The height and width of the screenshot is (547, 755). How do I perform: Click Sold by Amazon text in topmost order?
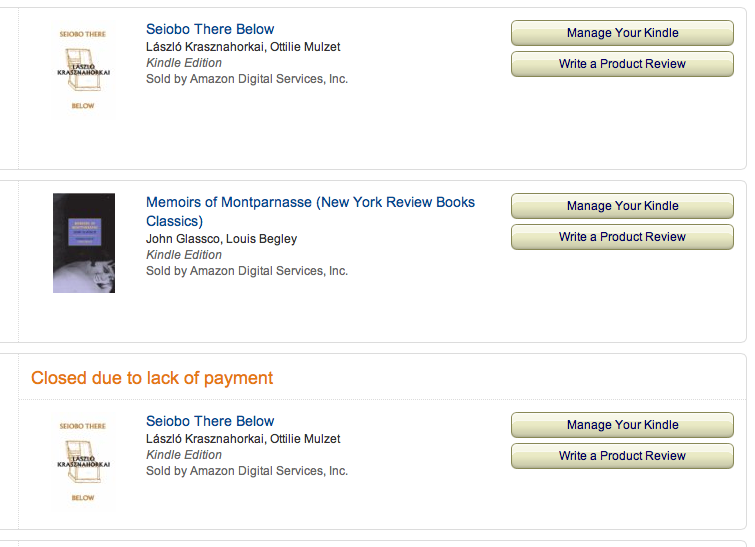coord(247,79)
